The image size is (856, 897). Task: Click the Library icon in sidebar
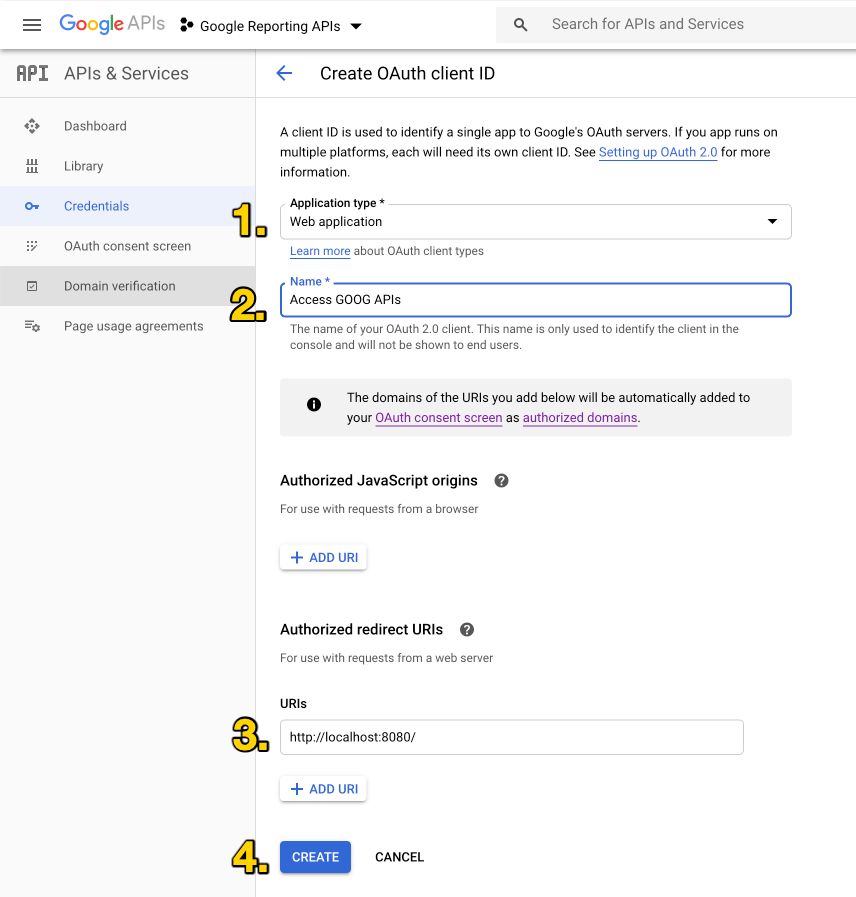tap(32, 166)
